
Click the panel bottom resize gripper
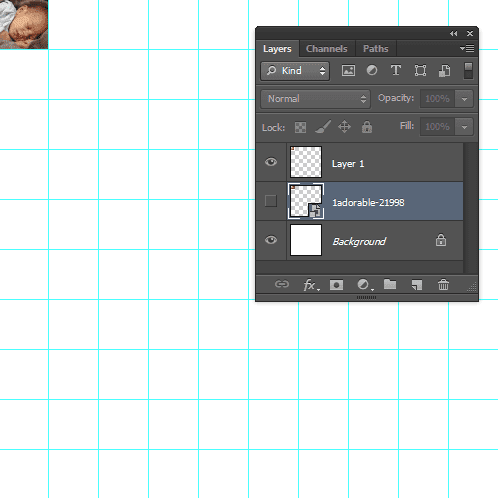[x=367, y=297]
